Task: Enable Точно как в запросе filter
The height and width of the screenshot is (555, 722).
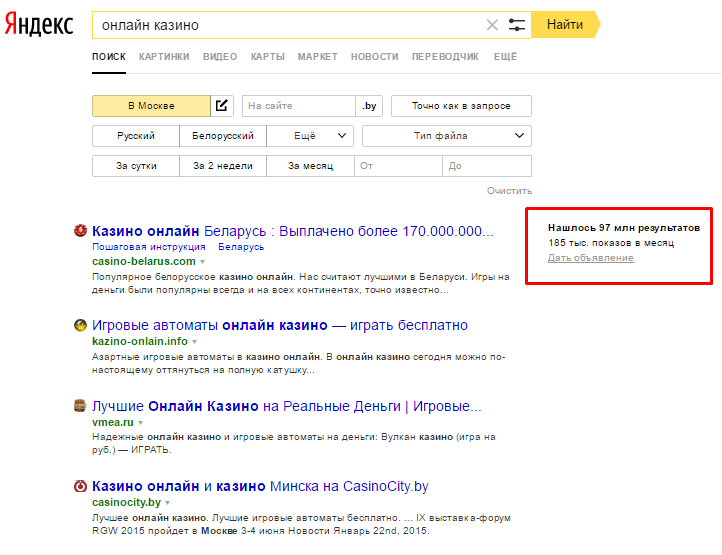Action: tap(461, 105)
